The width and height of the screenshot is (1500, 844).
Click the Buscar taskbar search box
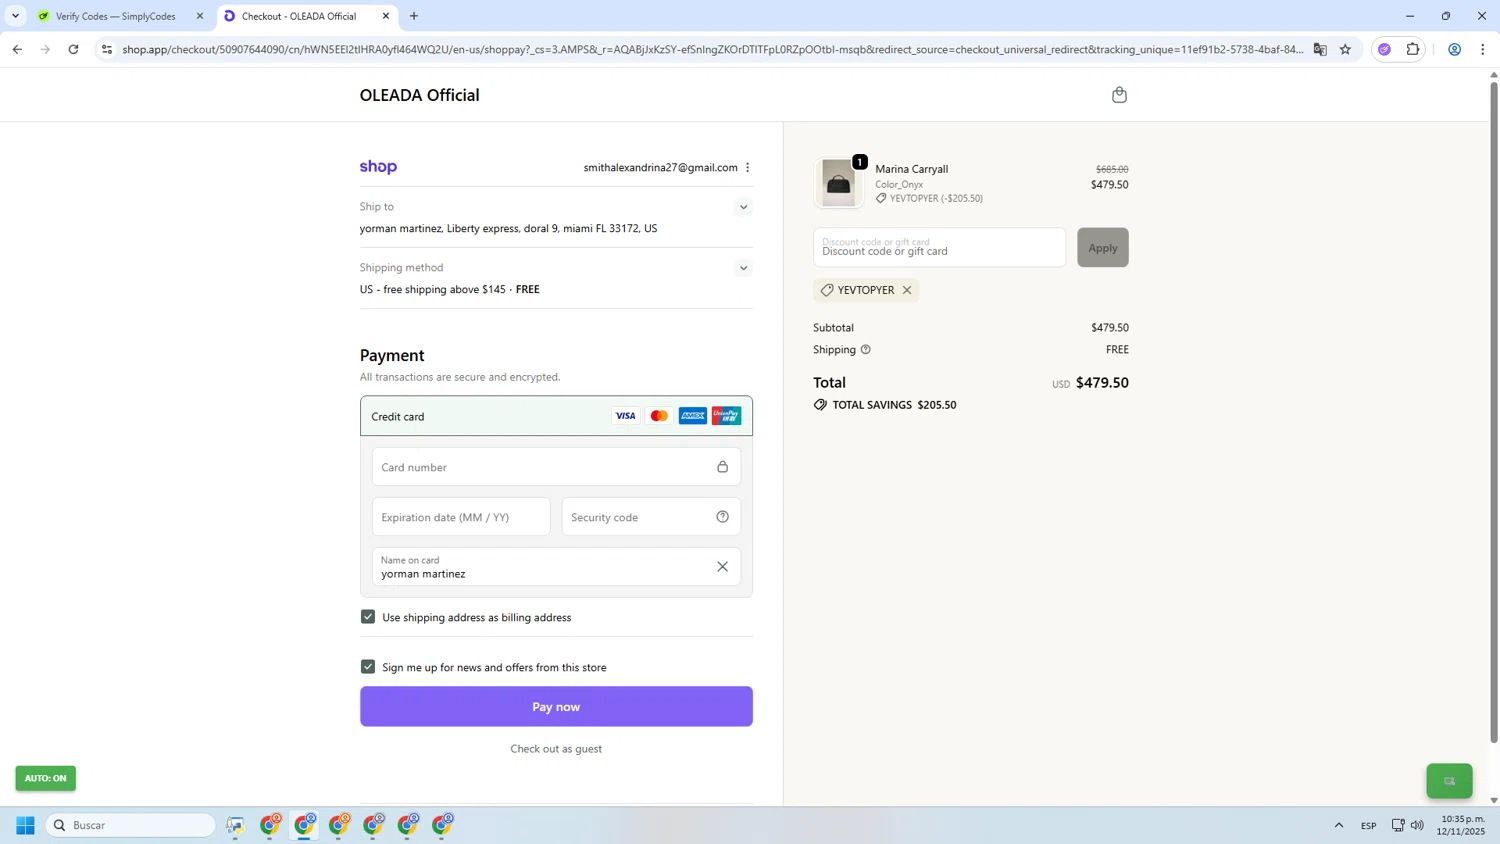[x=131, y=825]
